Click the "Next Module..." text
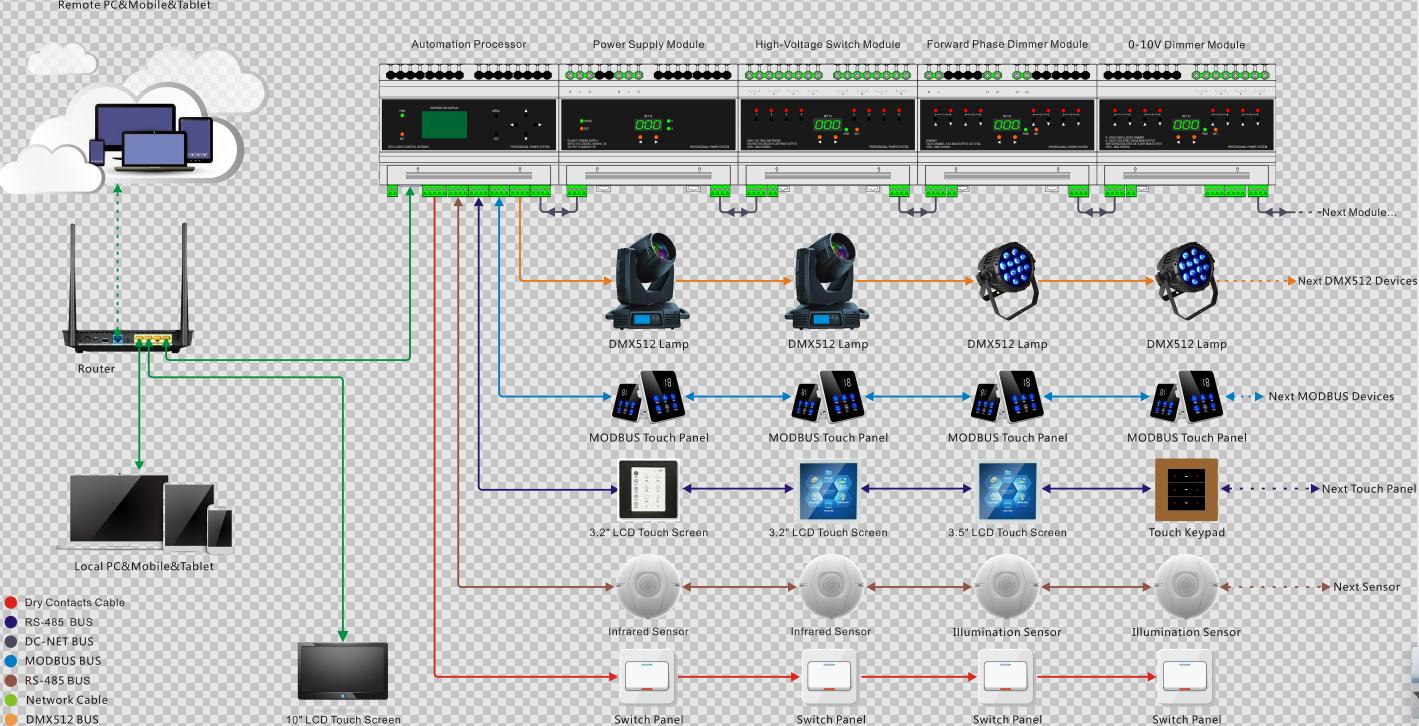 pos(1357,212)
